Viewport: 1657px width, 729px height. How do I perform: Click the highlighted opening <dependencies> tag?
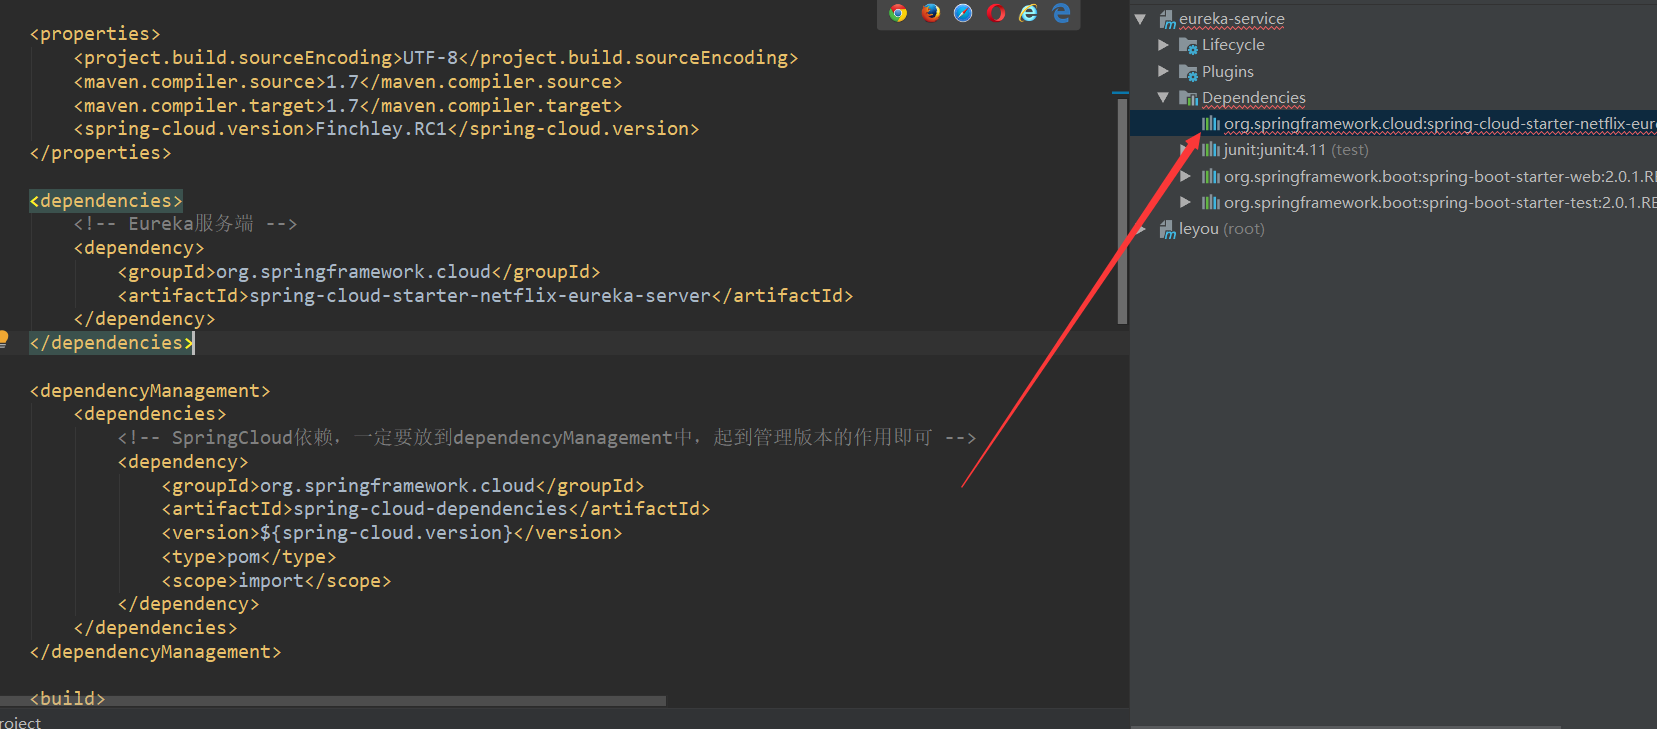pyautogui.click(x=106, y=201)
